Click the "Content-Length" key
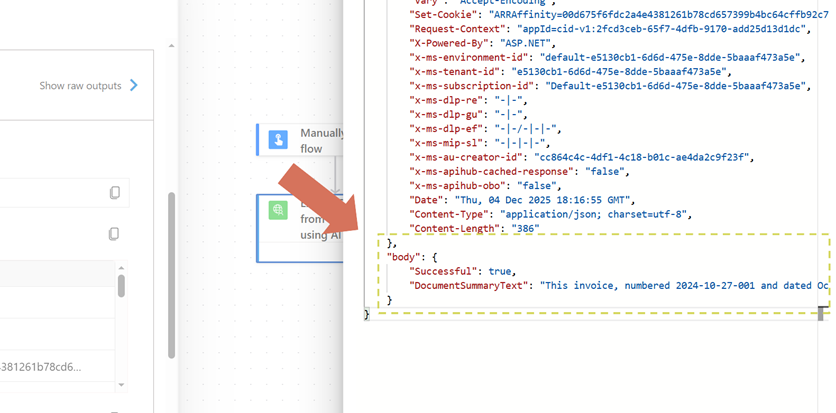Screen dimensions: 836x413 coord(455,229)
